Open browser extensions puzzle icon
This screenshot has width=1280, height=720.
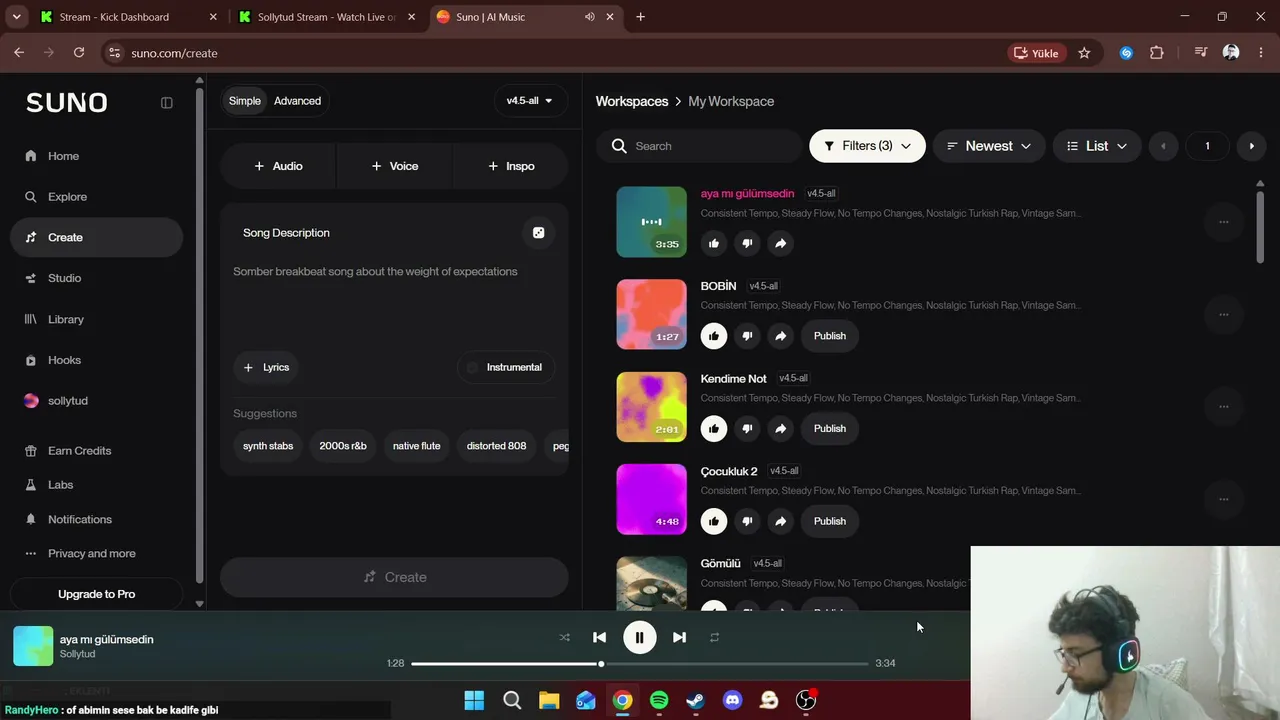coord(1157,53)
